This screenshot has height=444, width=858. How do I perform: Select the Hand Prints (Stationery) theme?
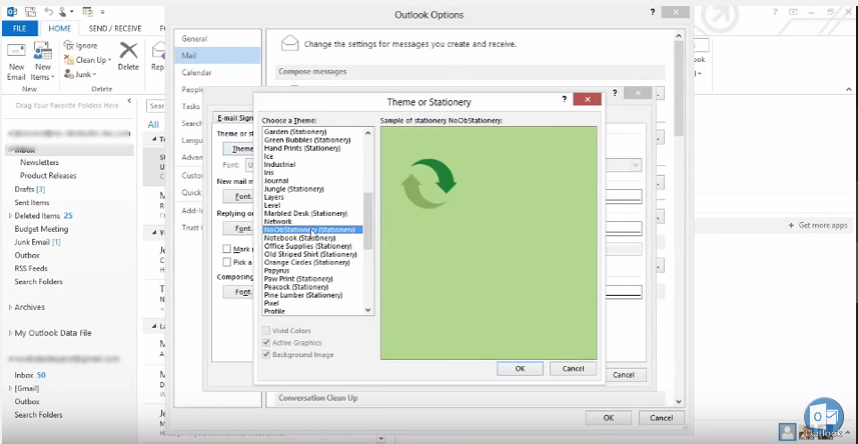click(302, 148)
